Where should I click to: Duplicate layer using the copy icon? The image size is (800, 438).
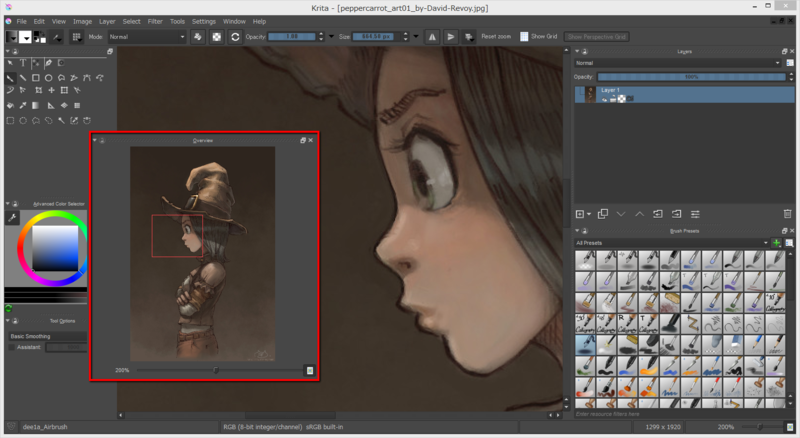pos(603,214)
